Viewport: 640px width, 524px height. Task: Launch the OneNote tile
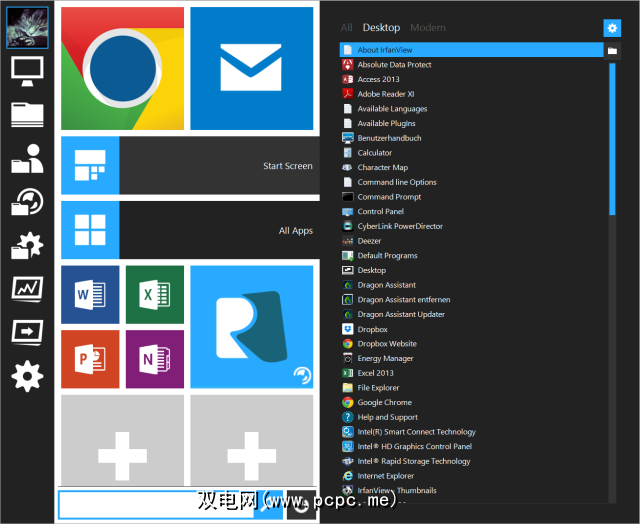(155, 359)
